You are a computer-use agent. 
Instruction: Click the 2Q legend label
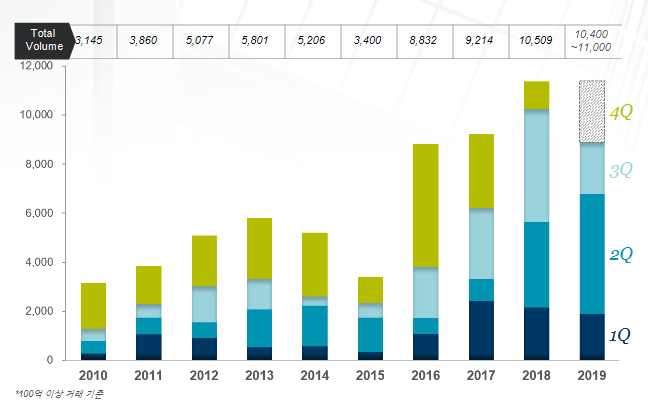(620, 255)
